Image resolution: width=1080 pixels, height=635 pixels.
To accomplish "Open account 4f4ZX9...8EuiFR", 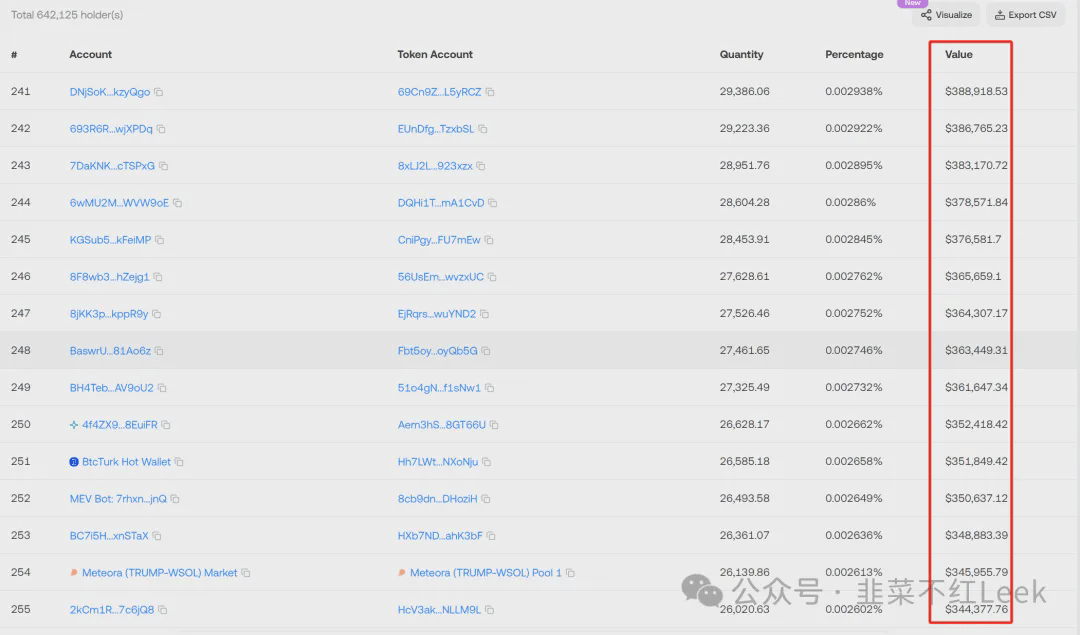I will click(x=119, y=425).
